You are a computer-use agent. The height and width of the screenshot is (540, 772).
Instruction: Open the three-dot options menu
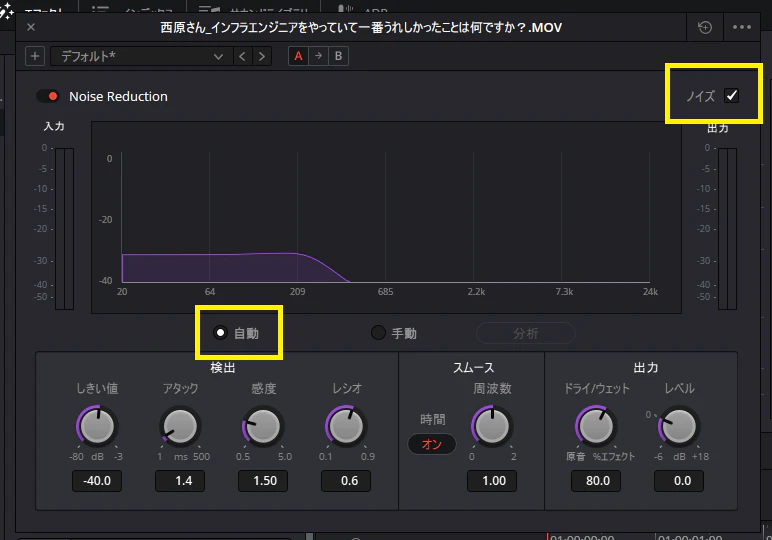point(741,28)
